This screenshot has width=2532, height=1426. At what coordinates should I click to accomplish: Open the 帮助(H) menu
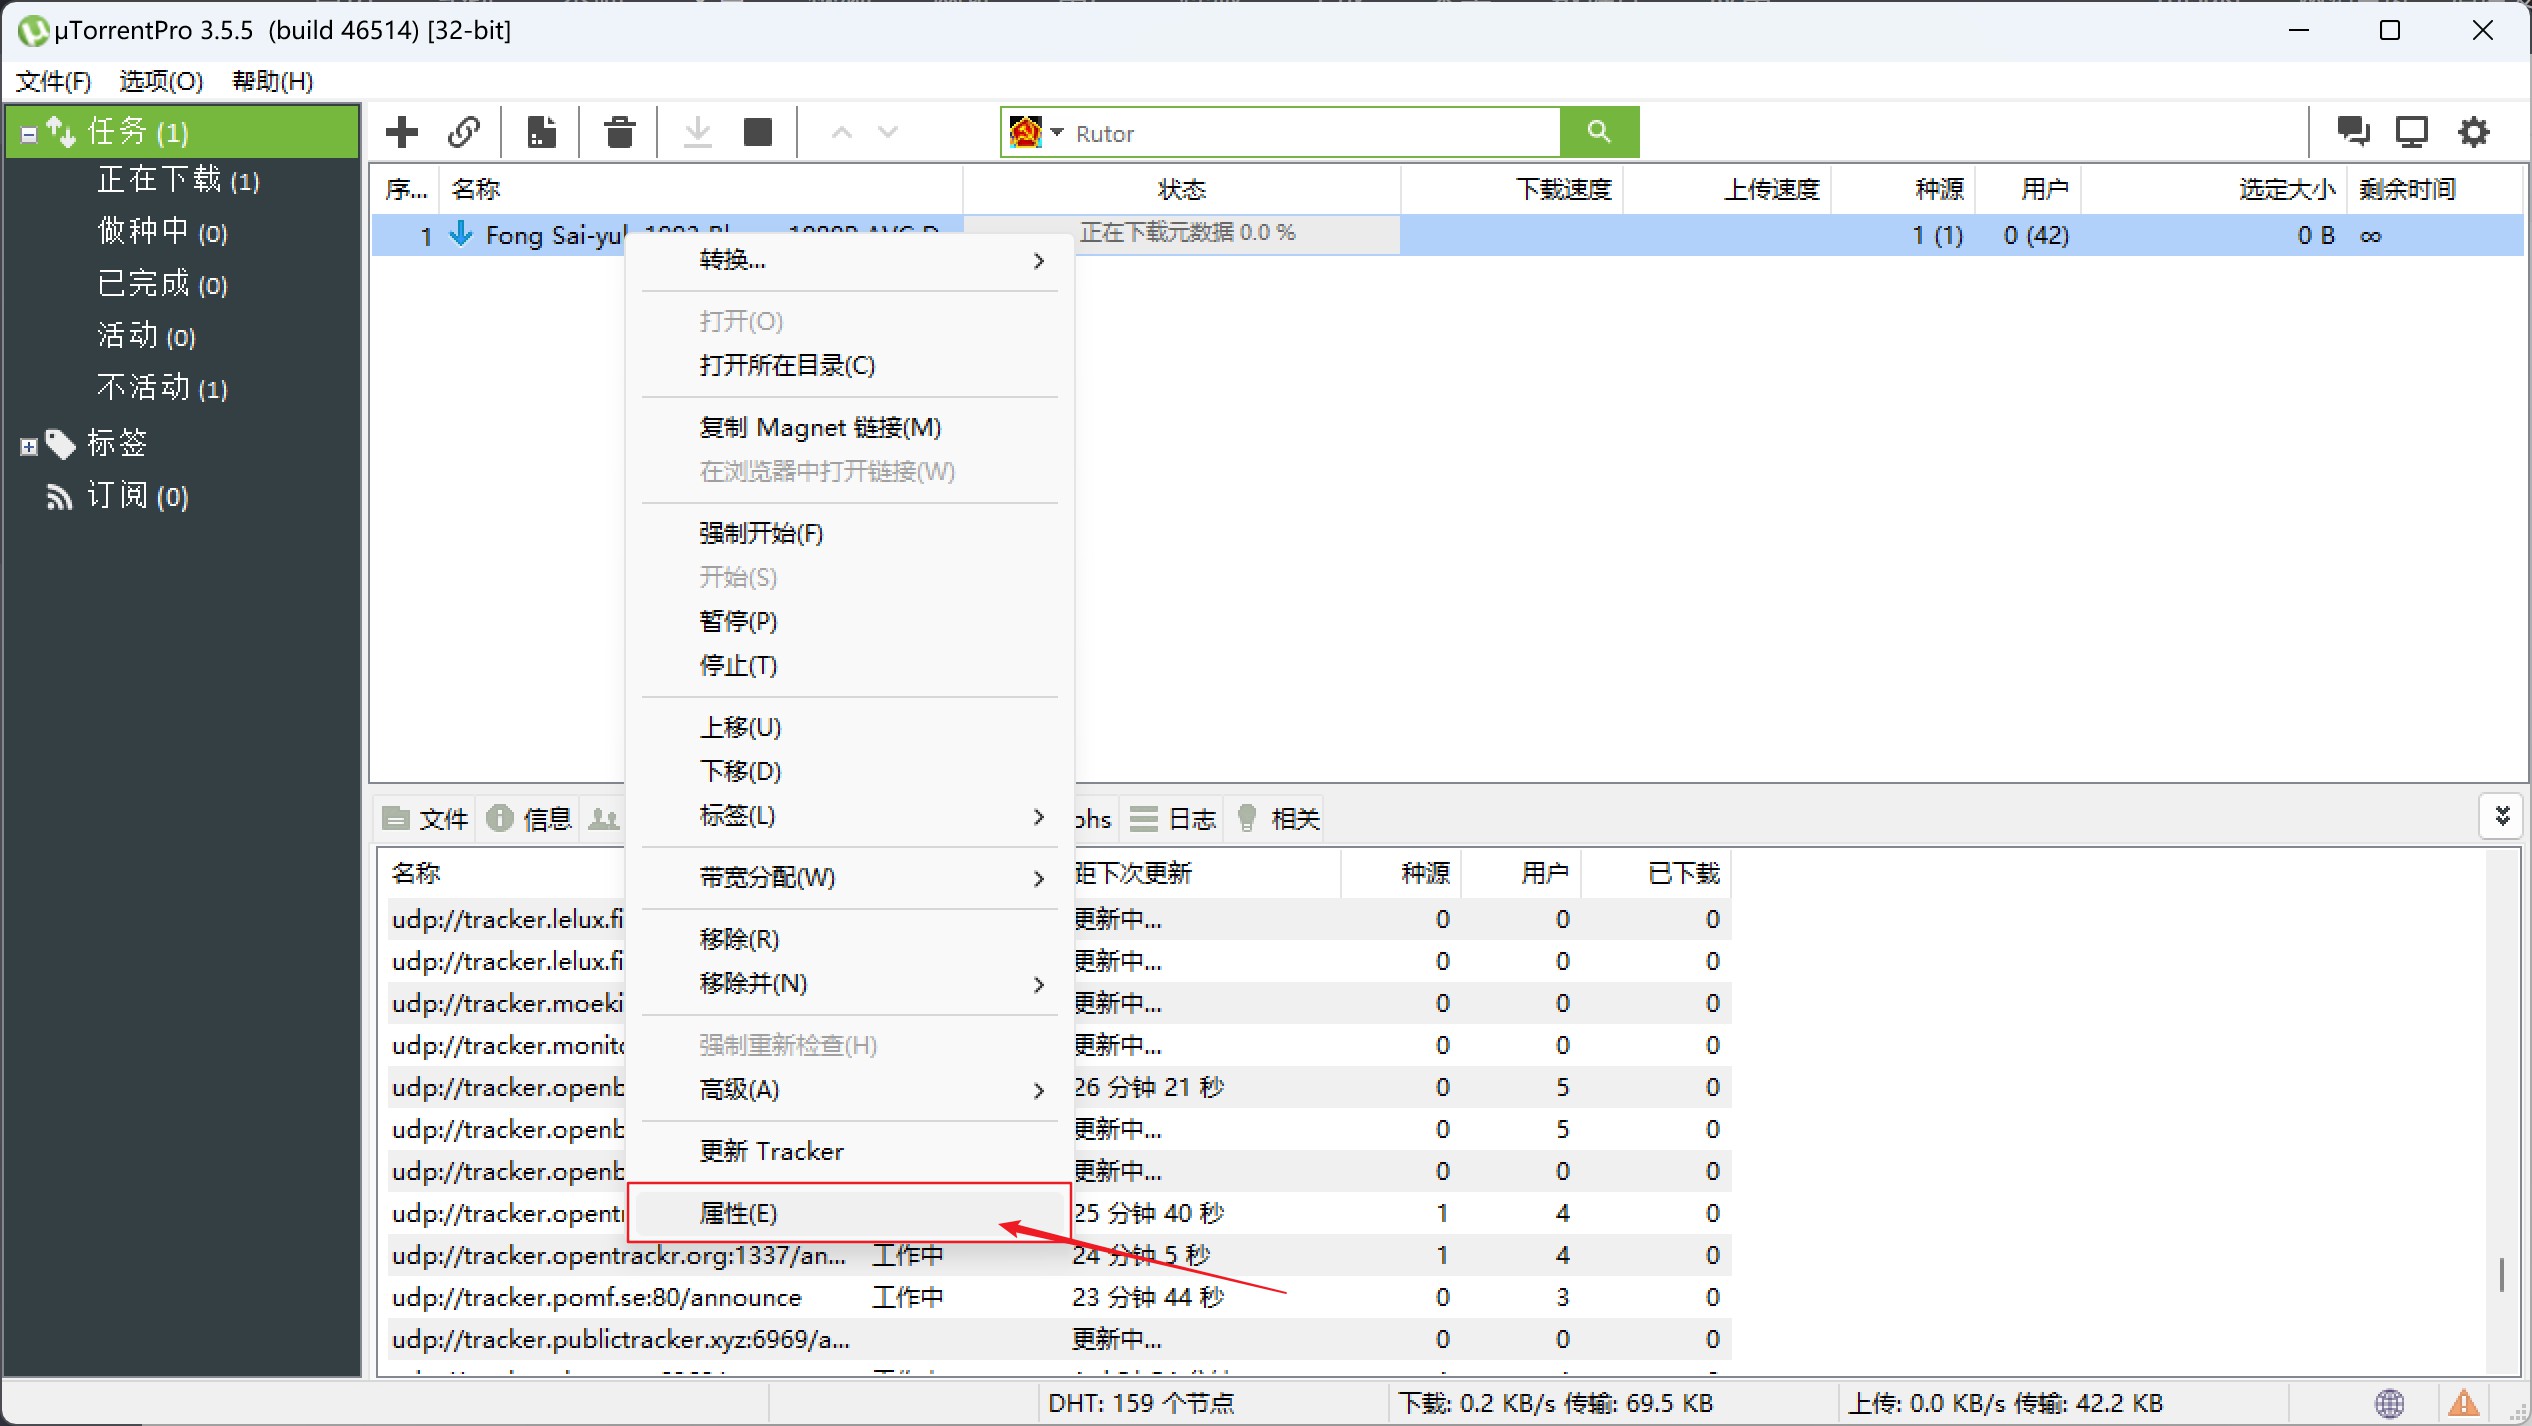pos(273,81)
